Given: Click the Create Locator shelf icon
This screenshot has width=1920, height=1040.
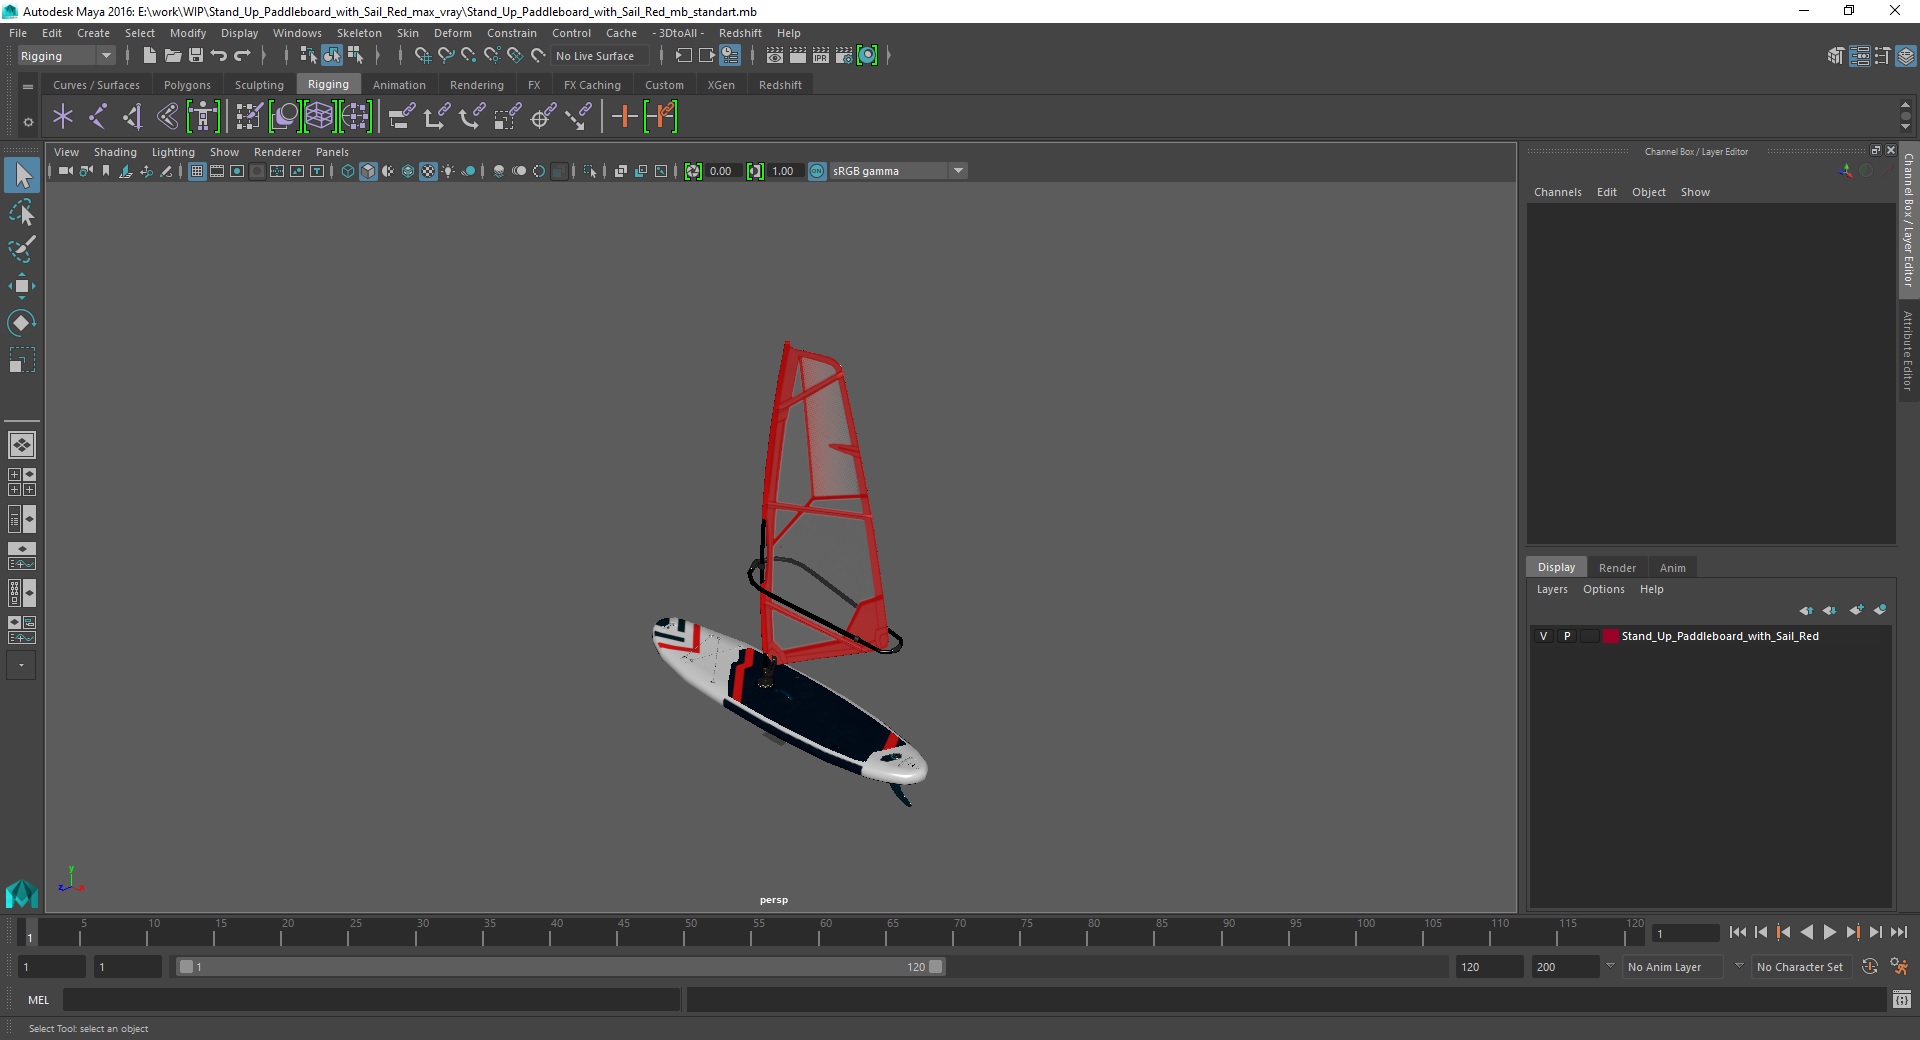Looking at the screenshot, I should (x=63, y=117).
